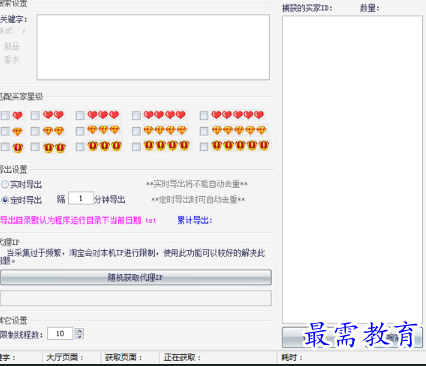Click the 耗时 status entry

pos(292,357)
